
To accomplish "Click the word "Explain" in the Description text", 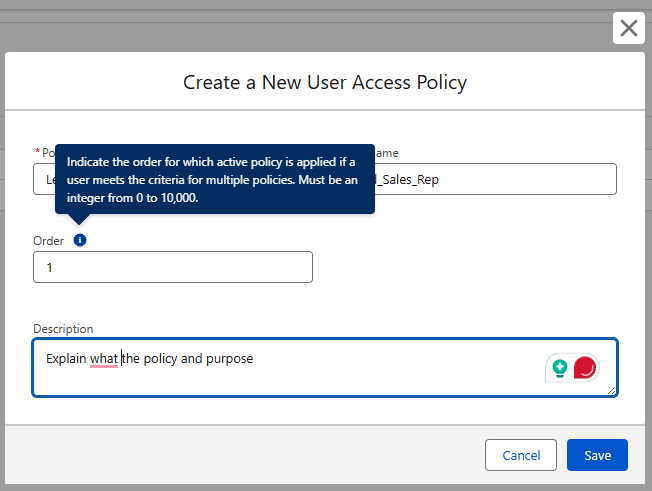I will (x=66, y=358).
